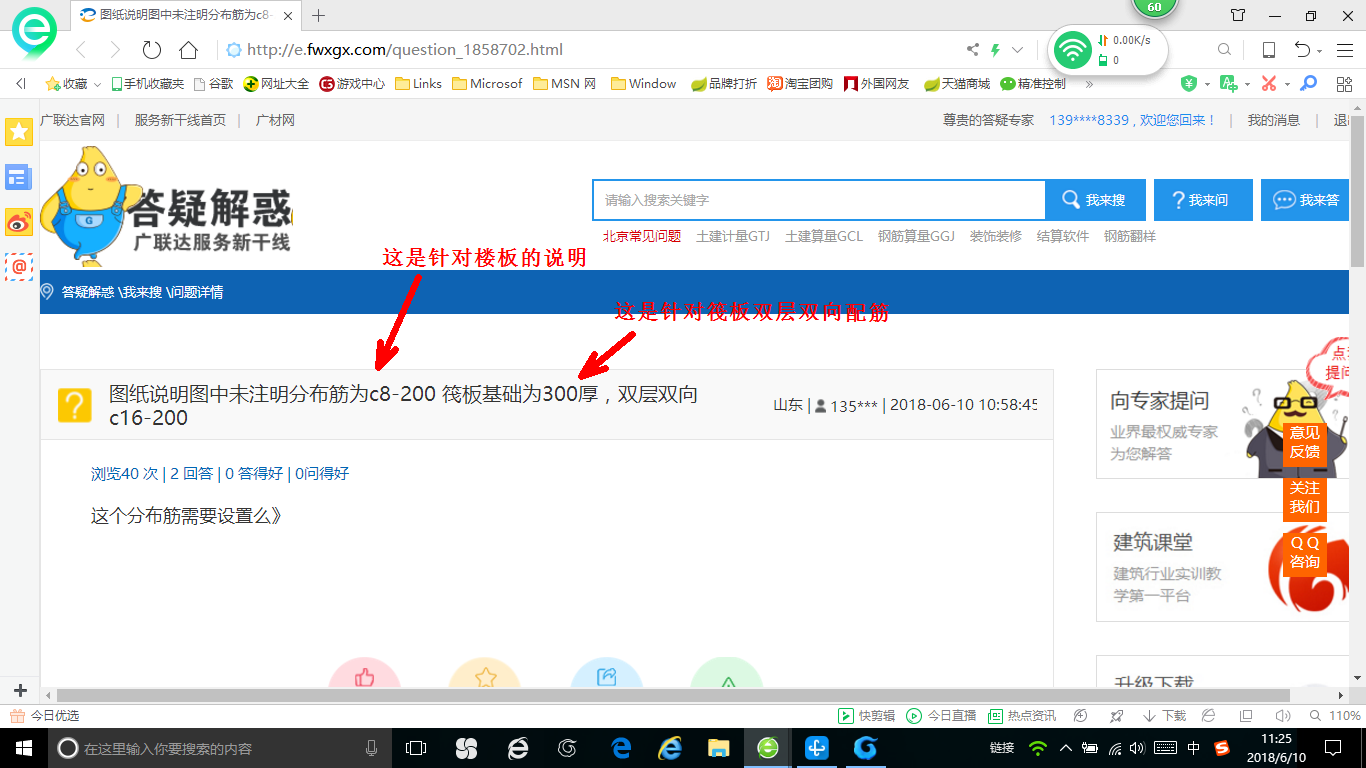The image size is (1366, 768).
Task: Select 钢筋算量GGJ category link
Action: tap(916, 236)
